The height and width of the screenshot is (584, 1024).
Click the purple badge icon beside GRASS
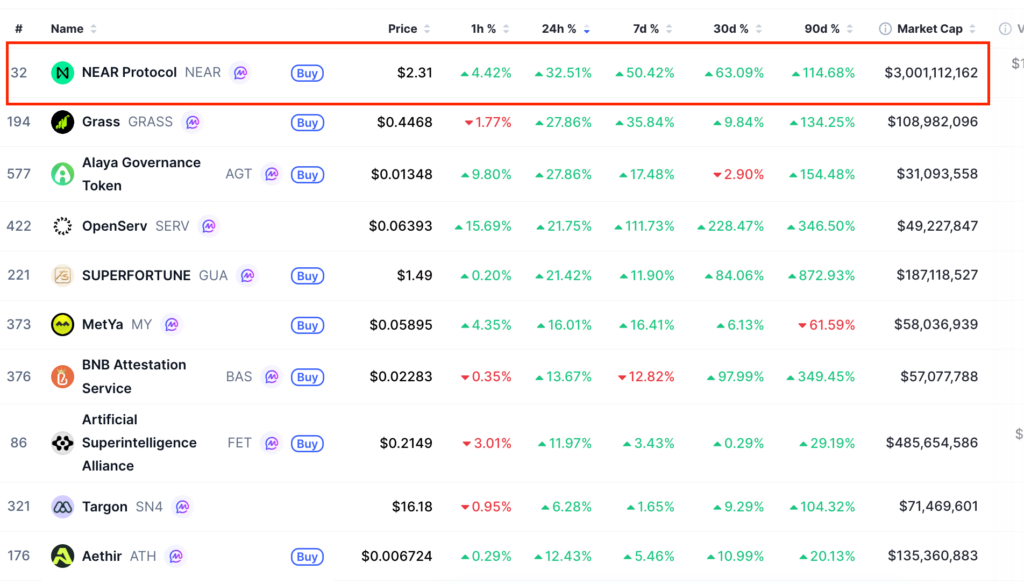192,122
